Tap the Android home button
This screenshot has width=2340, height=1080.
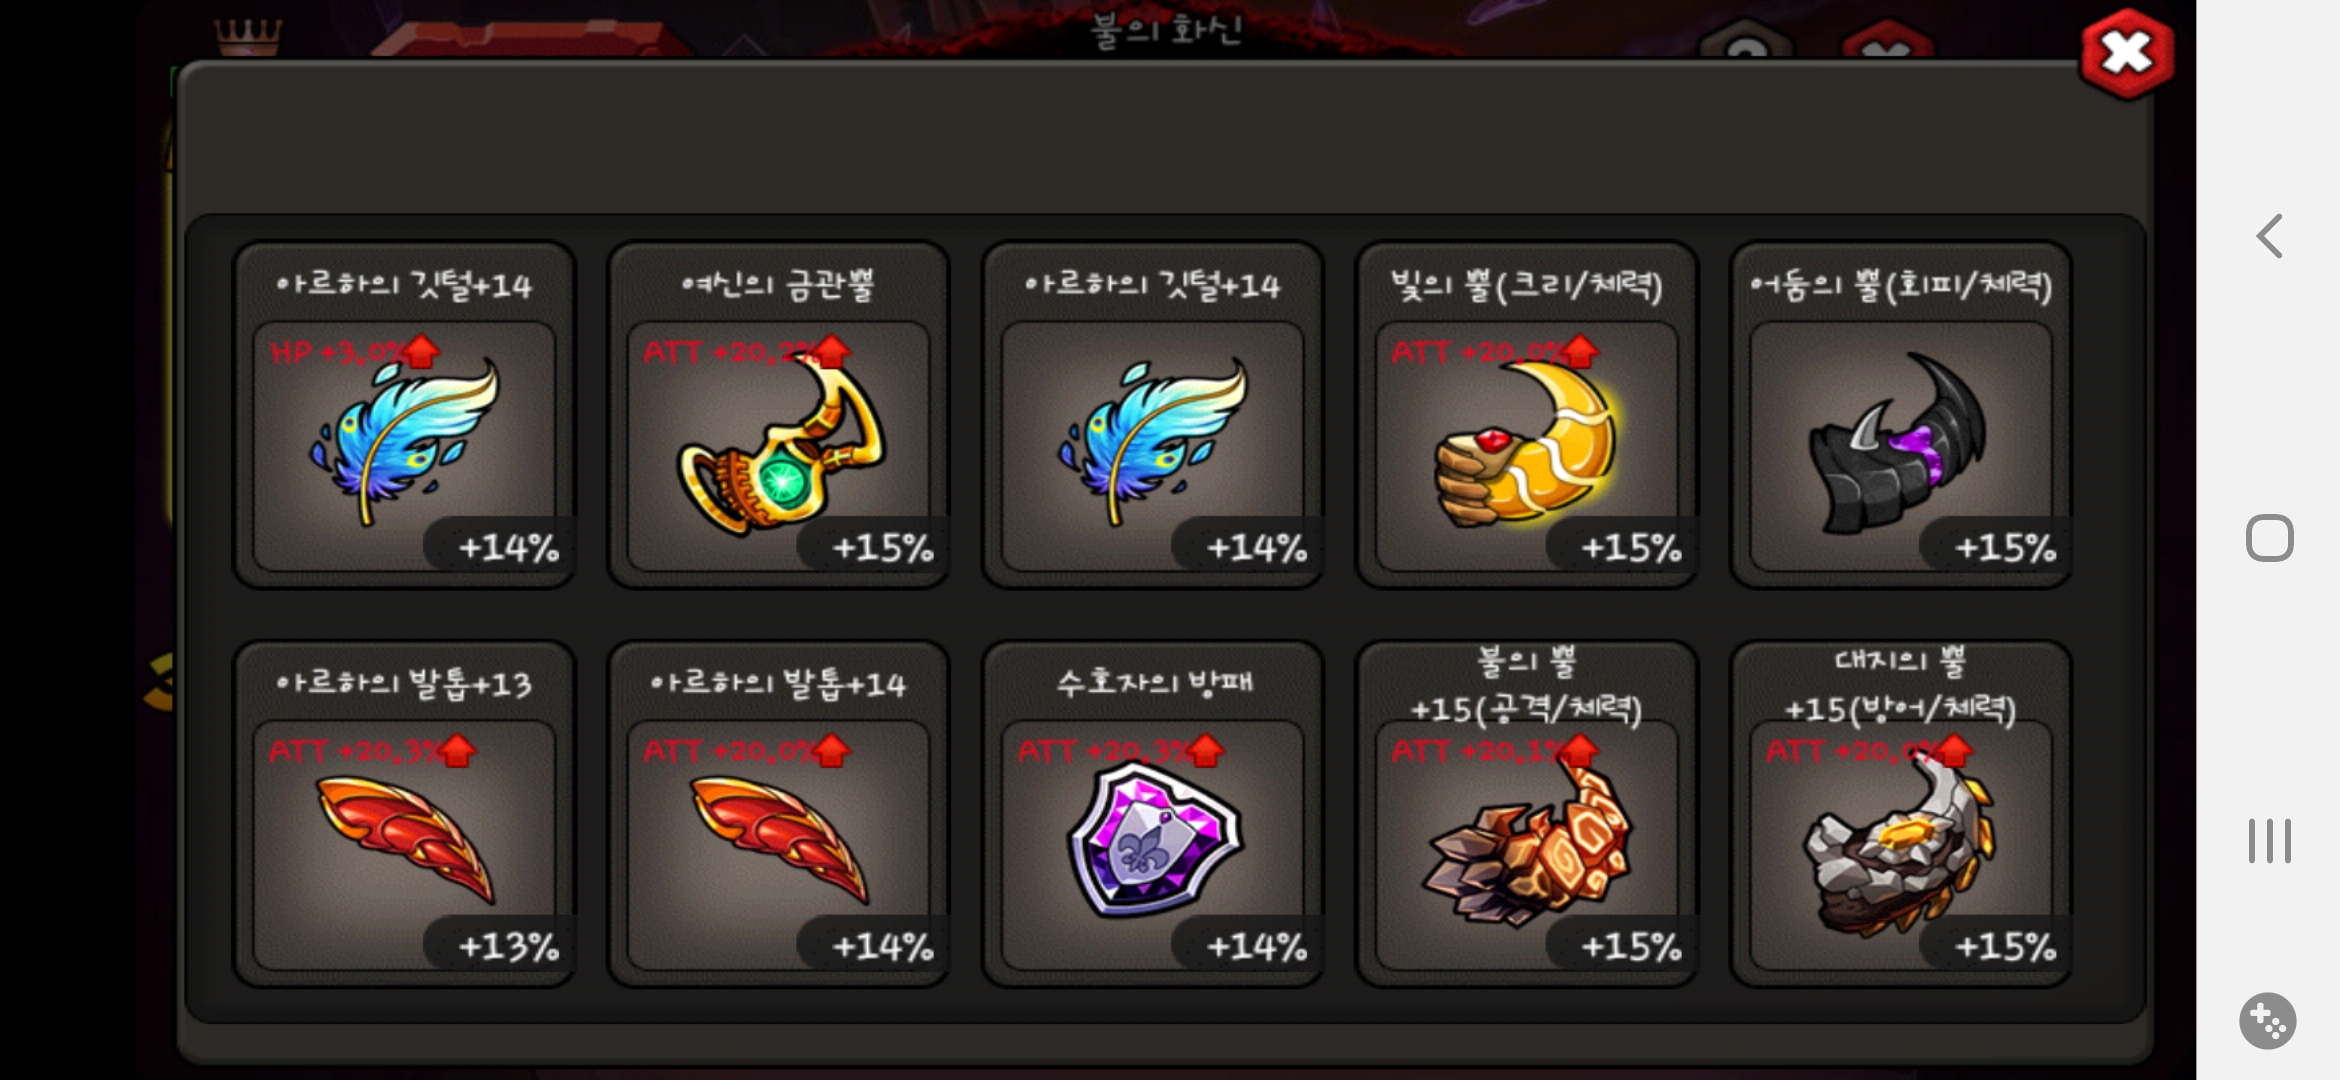tap(2269, 538)
